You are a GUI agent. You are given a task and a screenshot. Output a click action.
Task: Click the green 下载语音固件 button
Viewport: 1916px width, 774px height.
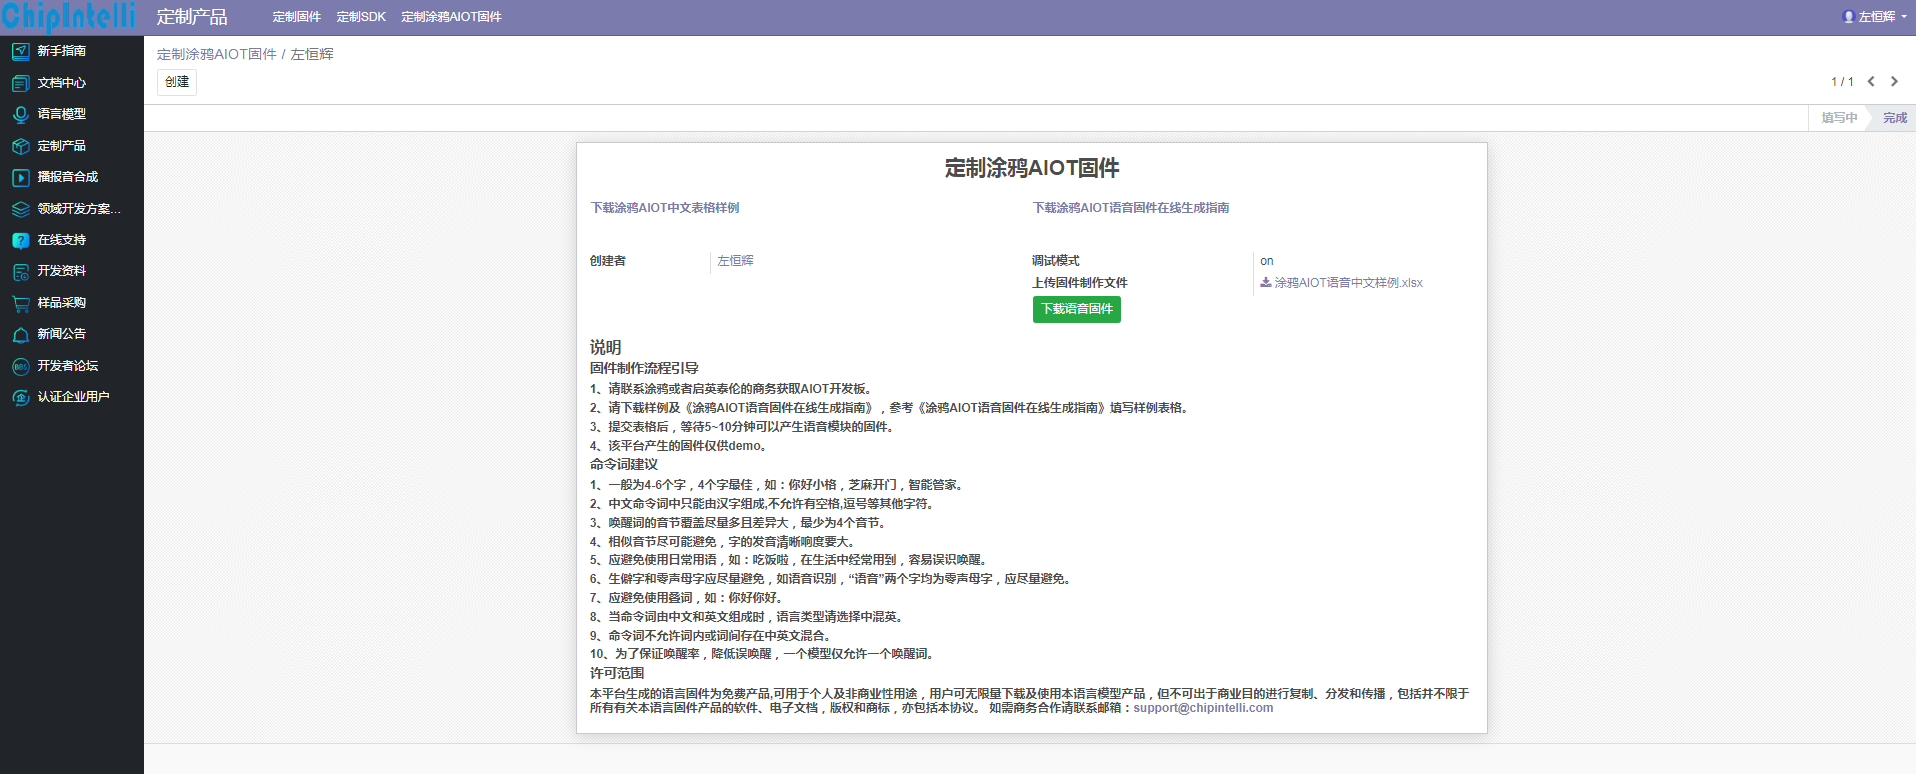tap(1077, 309)
